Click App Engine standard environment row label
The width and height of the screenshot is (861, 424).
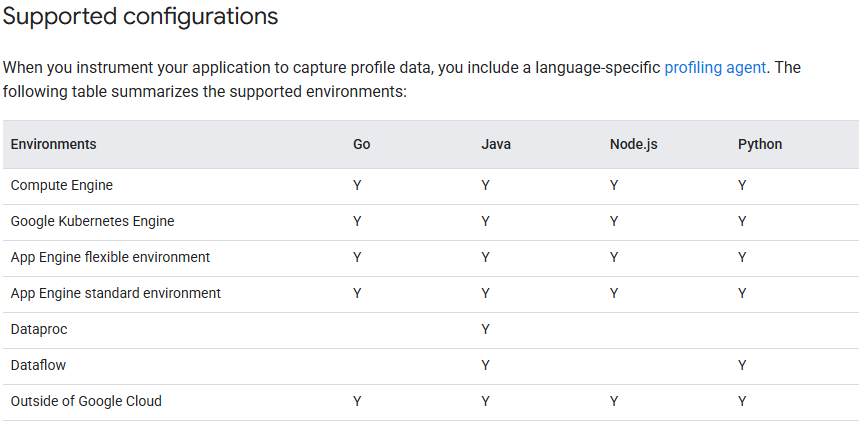pos(115,293)
